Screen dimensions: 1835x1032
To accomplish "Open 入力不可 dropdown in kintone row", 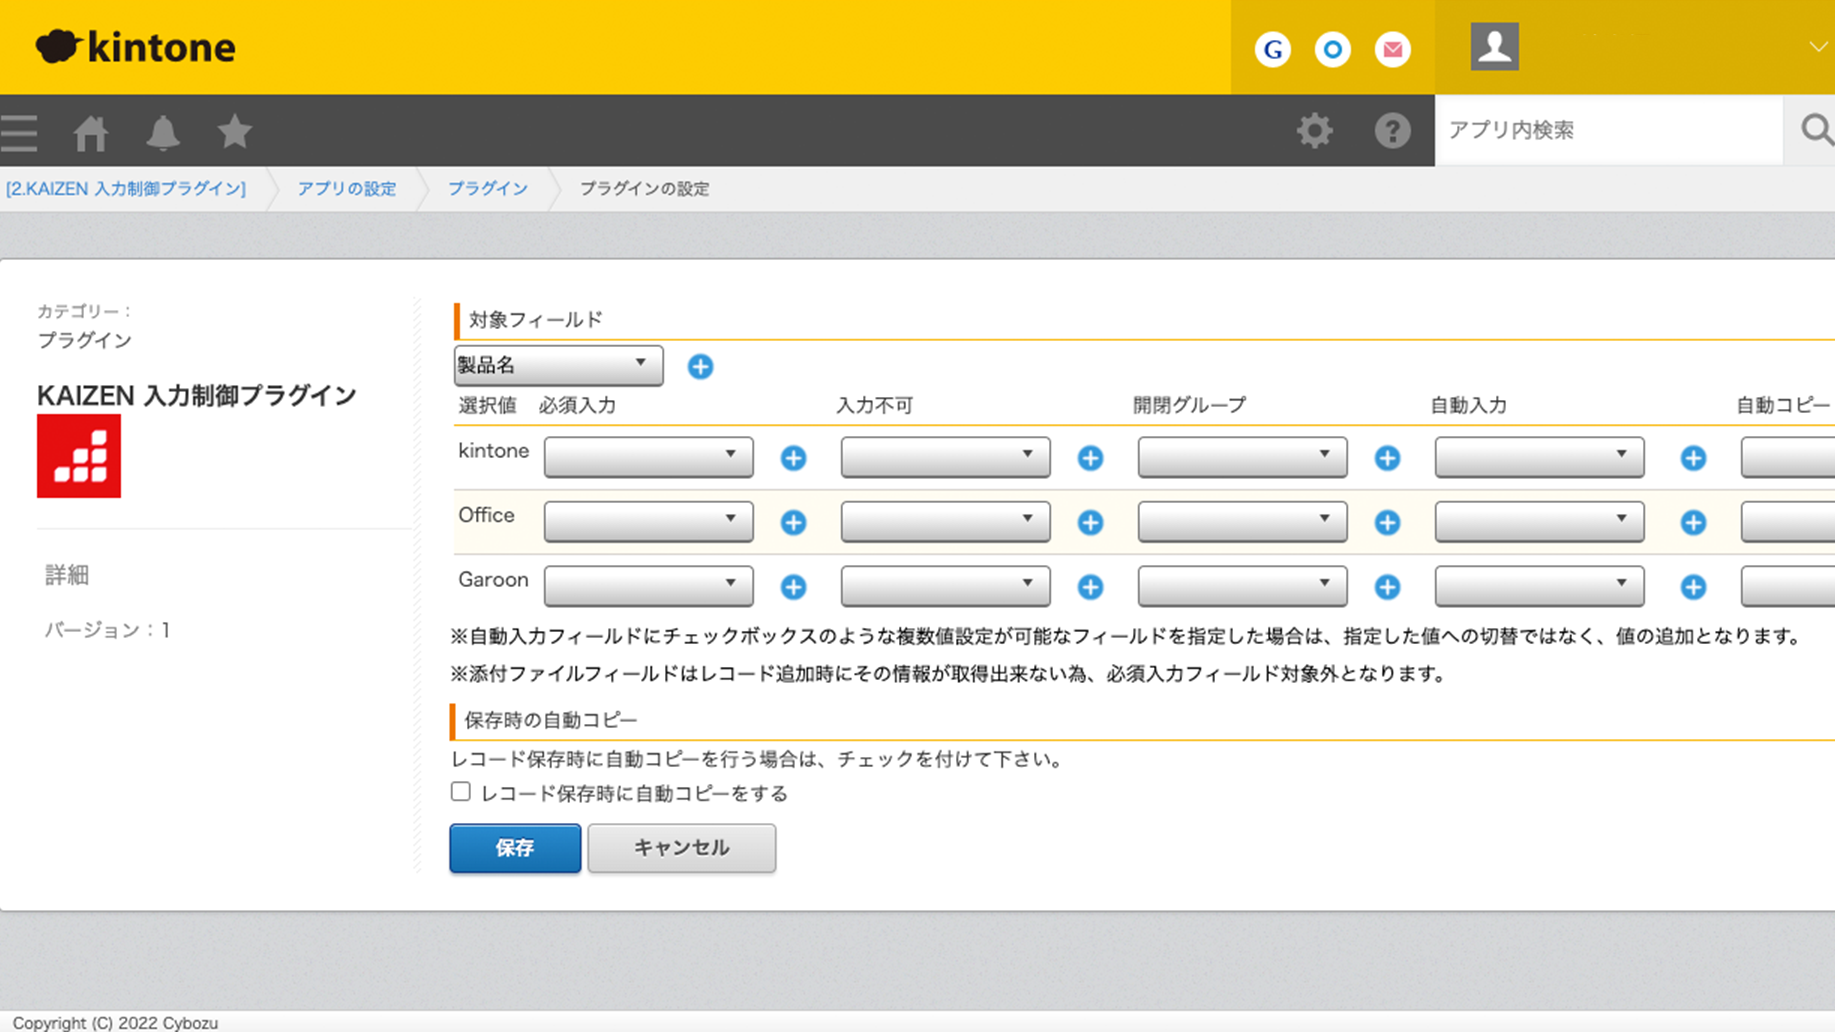I will pos(945,457).
